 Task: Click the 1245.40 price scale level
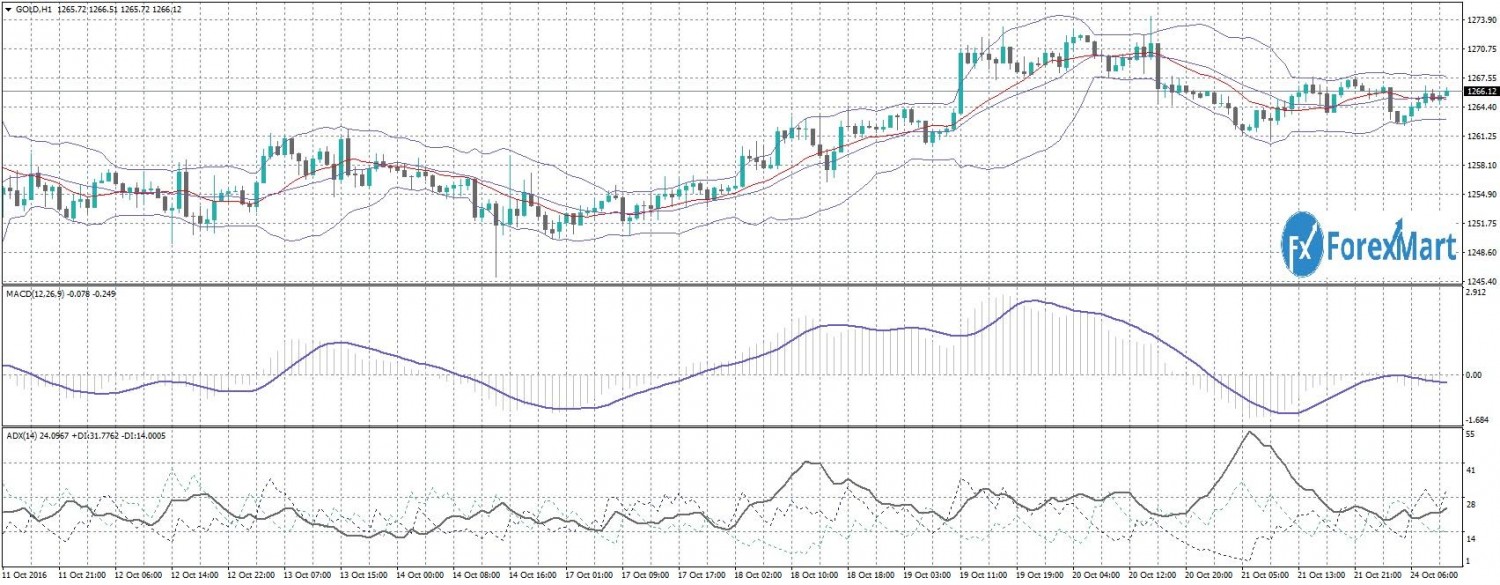coord(1480,280)
